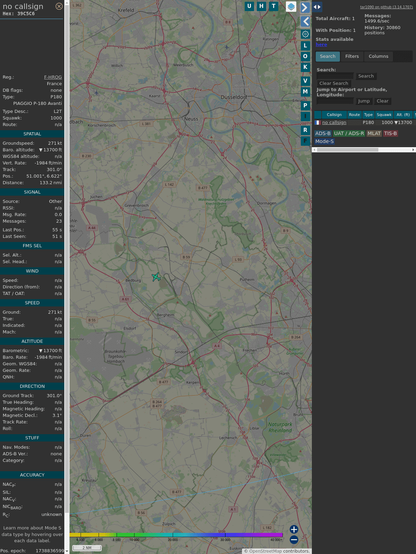Screen dimensions: 416x554
Task: Click the Clear Search button
Action: coord(334,83)
